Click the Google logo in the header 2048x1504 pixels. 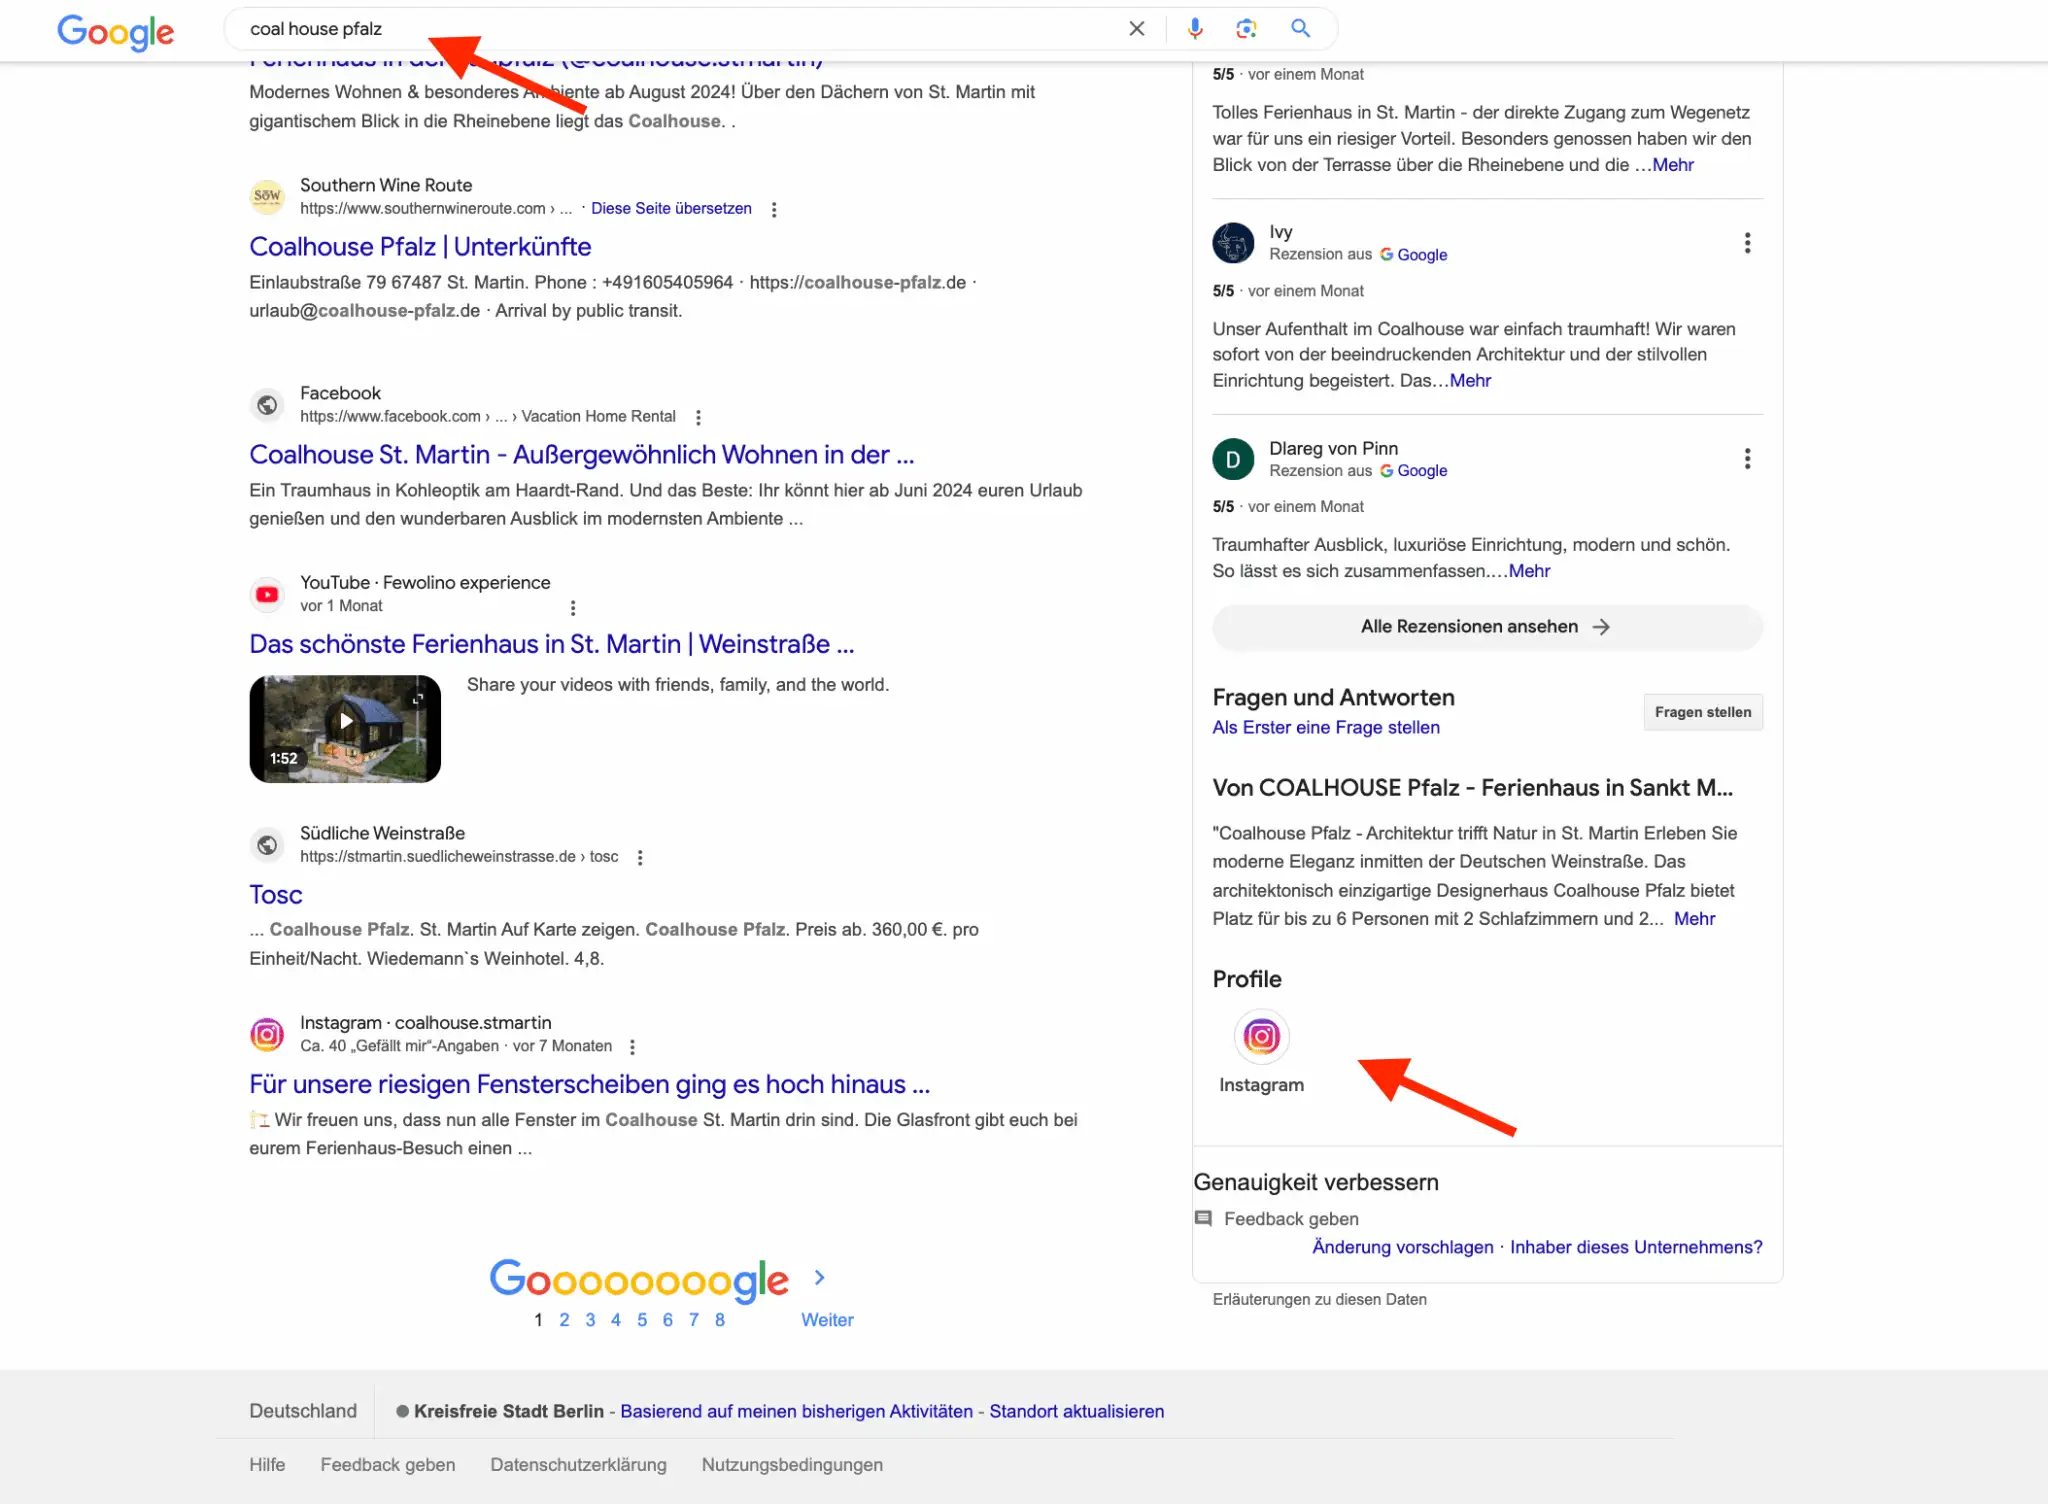(115, 31)
